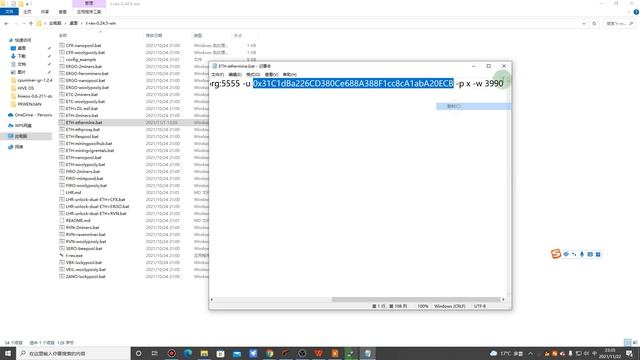
Task: Select ETH-ethproxy.bat in the file list
Action: coord(82,129)
